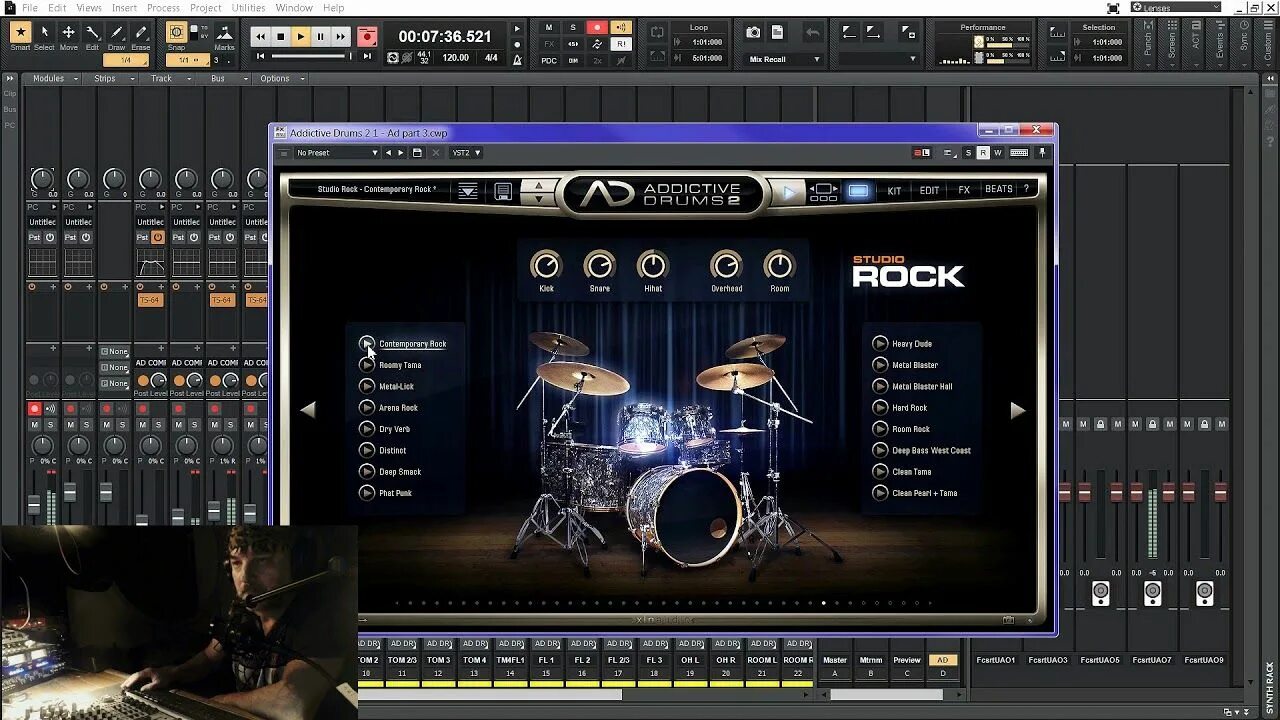Click the rewind transport button

point(261,36)
